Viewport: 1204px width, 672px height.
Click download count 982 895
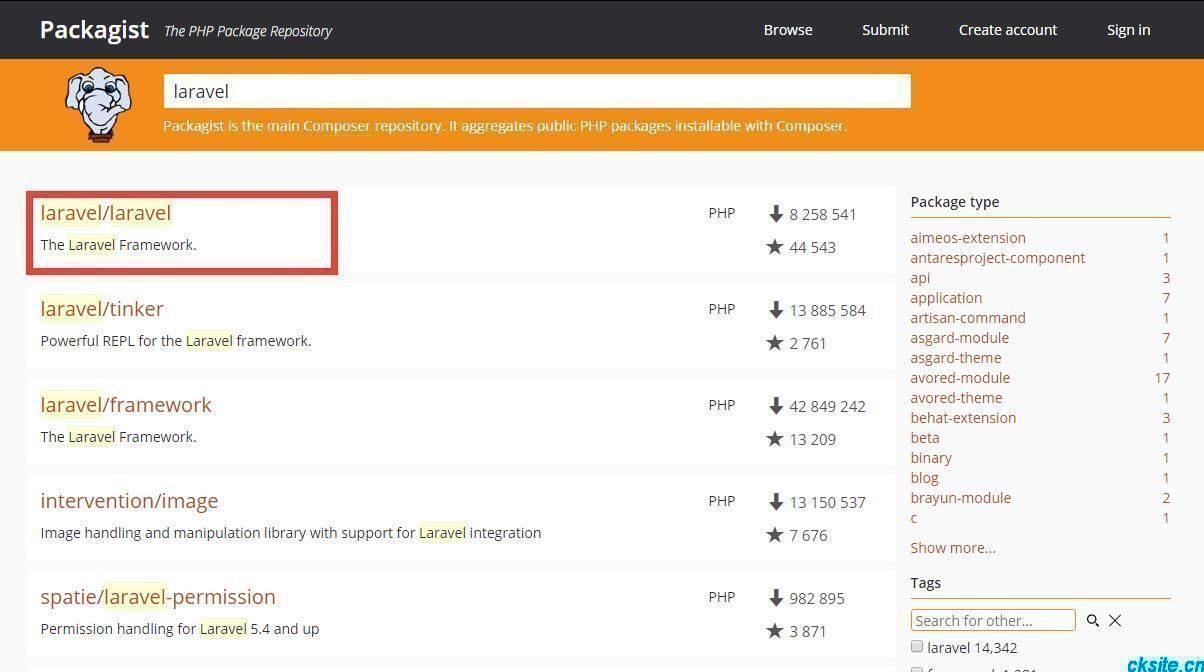817,598
